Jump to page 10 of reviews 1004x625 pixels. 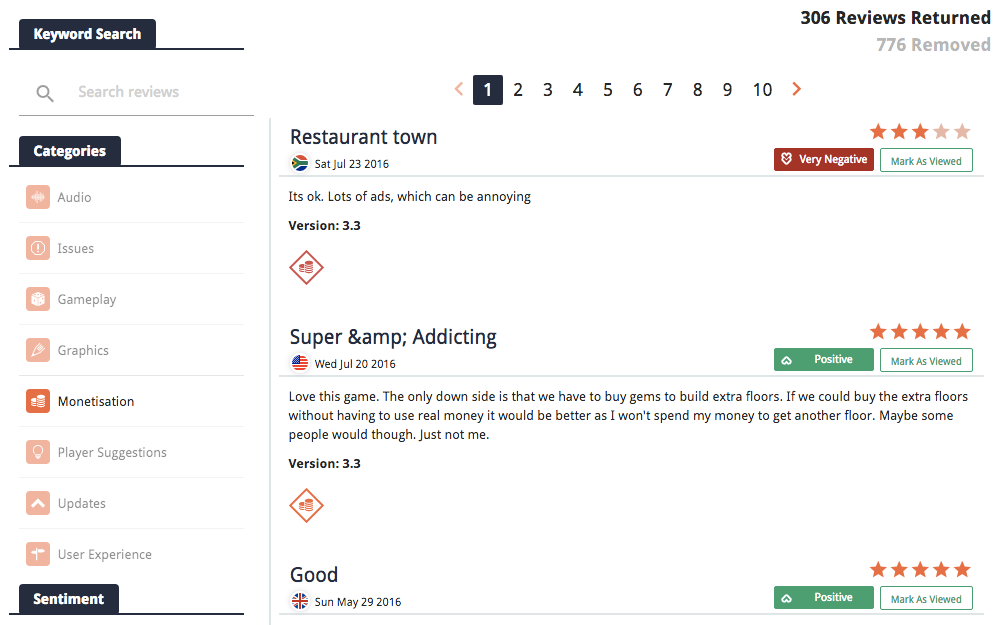762,90
